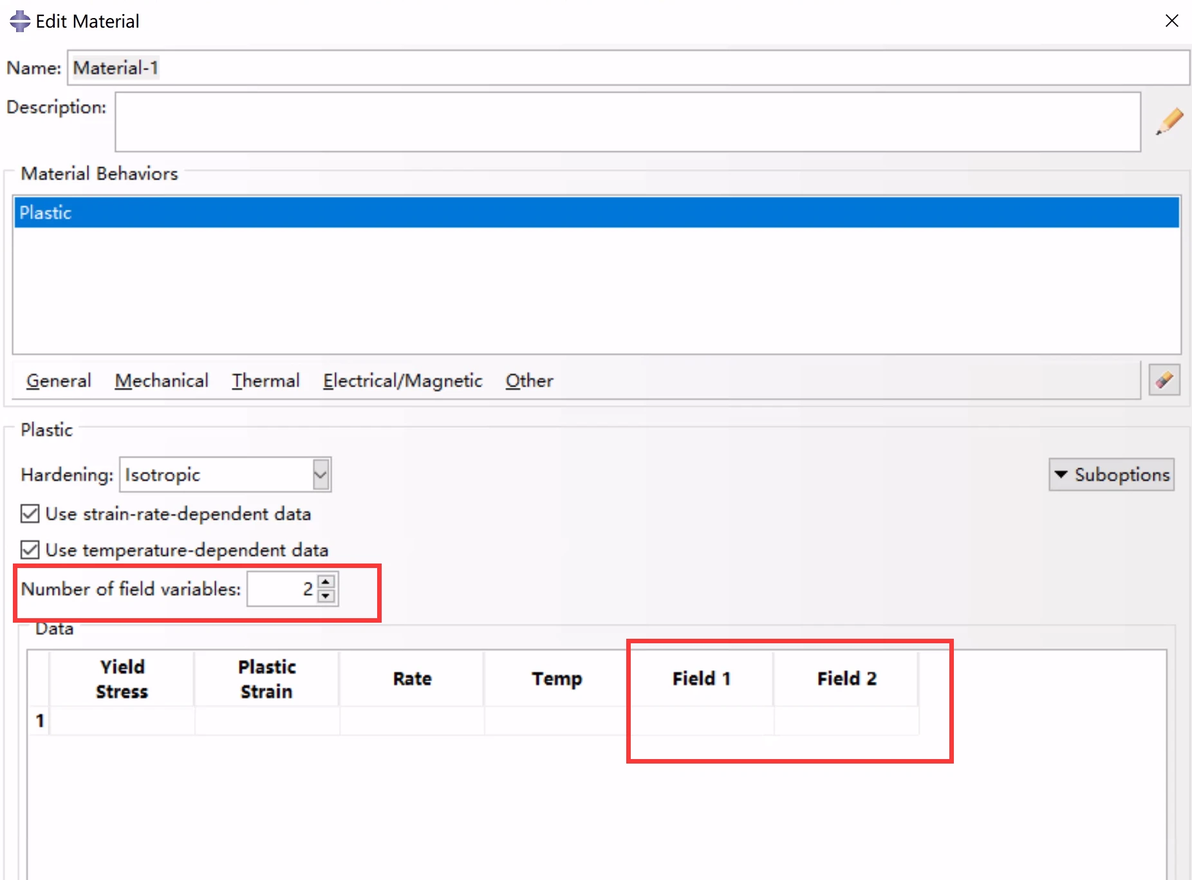The width and height of the screenshot is (1192, 880).
Task: Close the Edit Material dialog
Action: point(1171,21)
